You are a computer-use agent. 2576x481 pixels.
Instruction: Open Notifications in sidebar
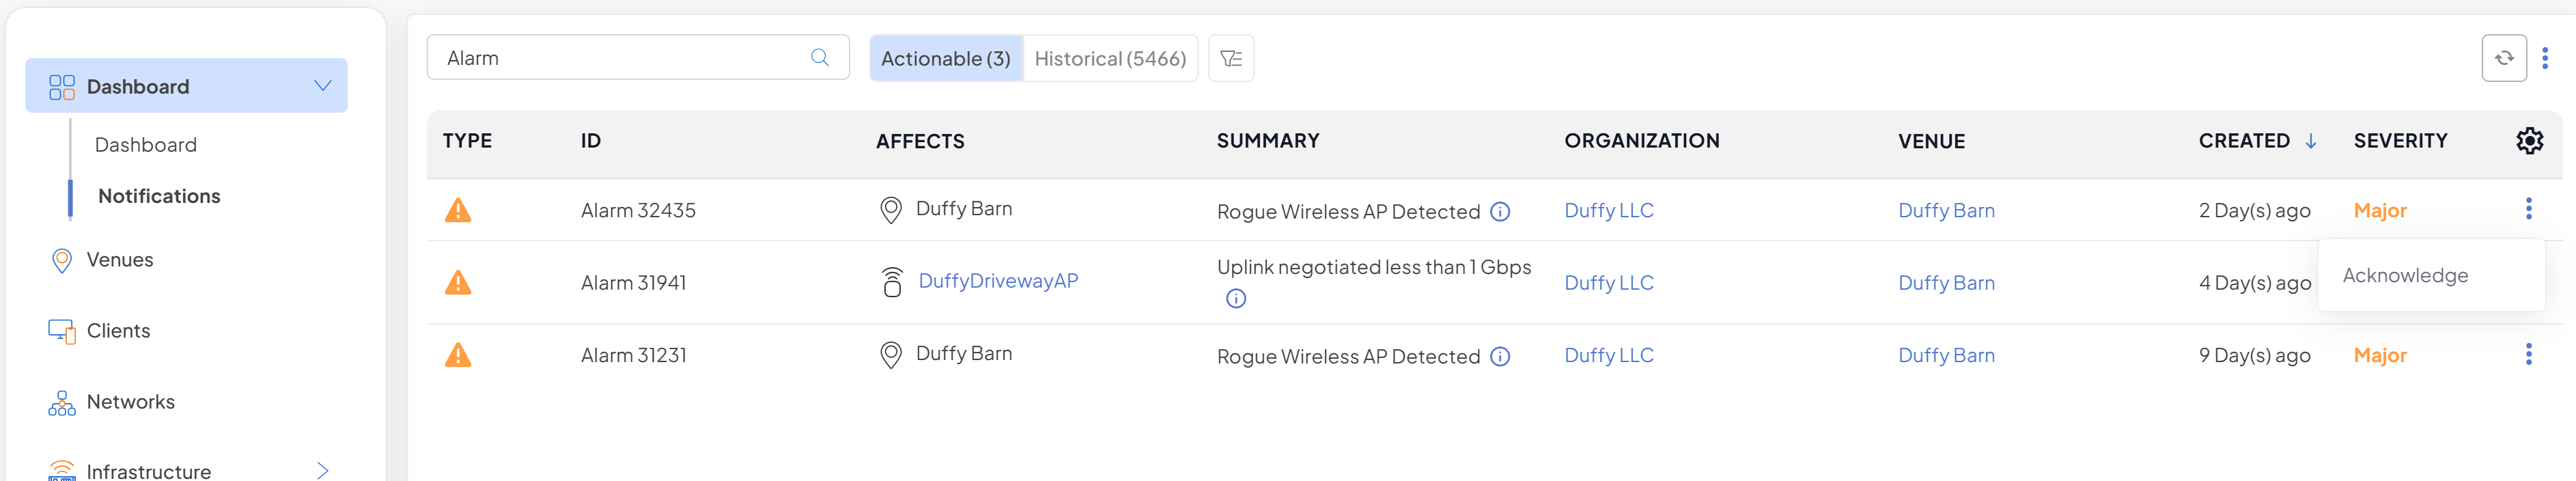coord(159,196)
